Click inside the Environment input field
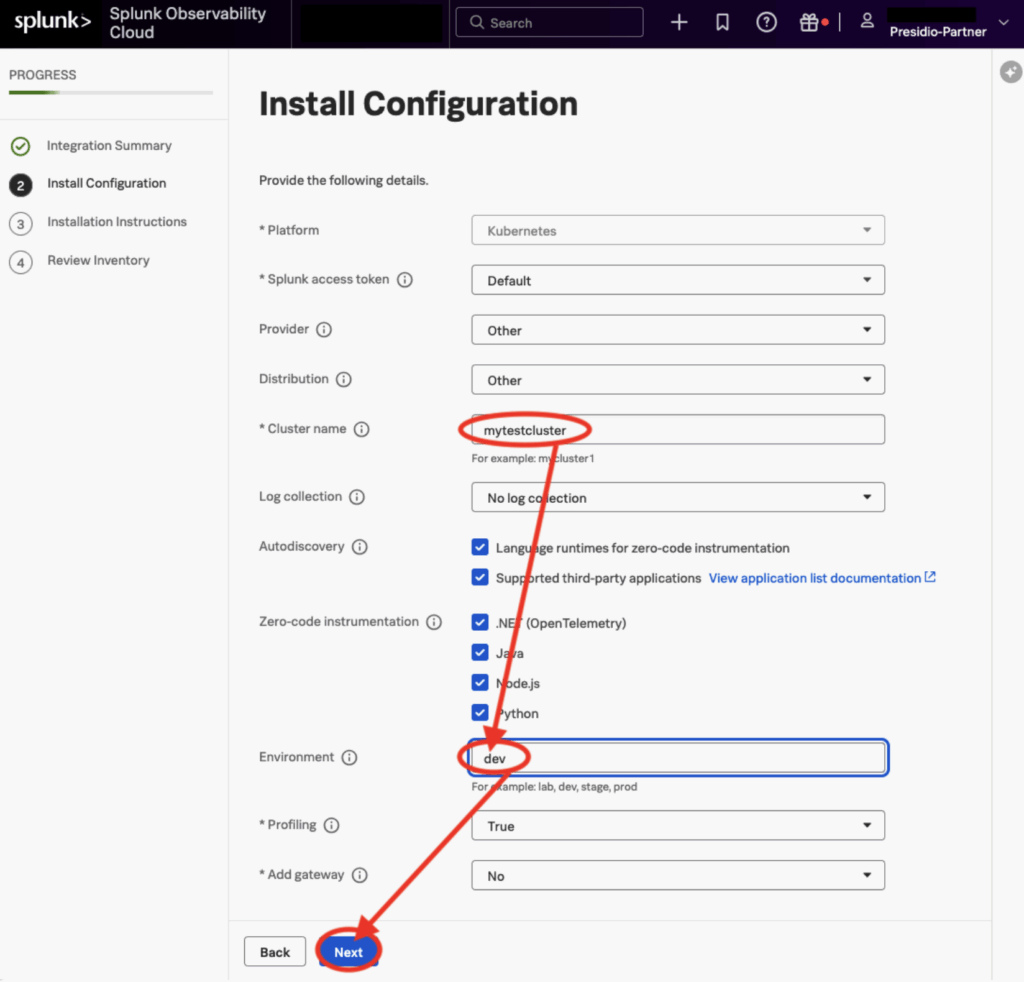1024x982 pixels. [x=678, y=757]
